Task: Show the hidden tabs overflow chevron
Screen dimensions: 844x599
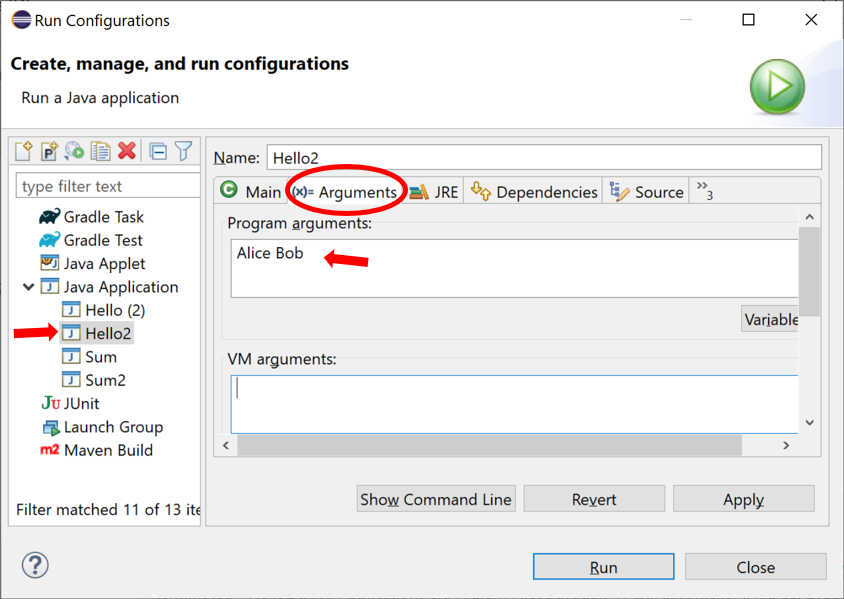Action: [x=705, y=191]
